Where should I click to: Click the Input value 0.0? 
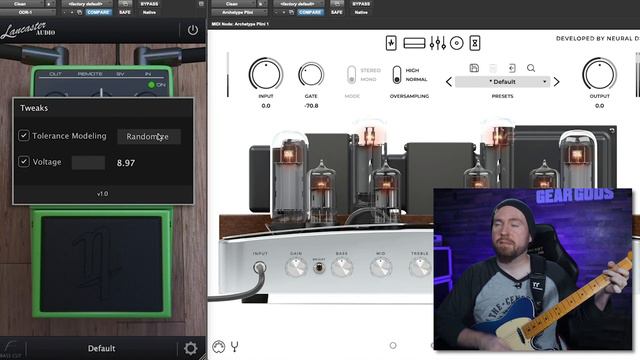266,106
